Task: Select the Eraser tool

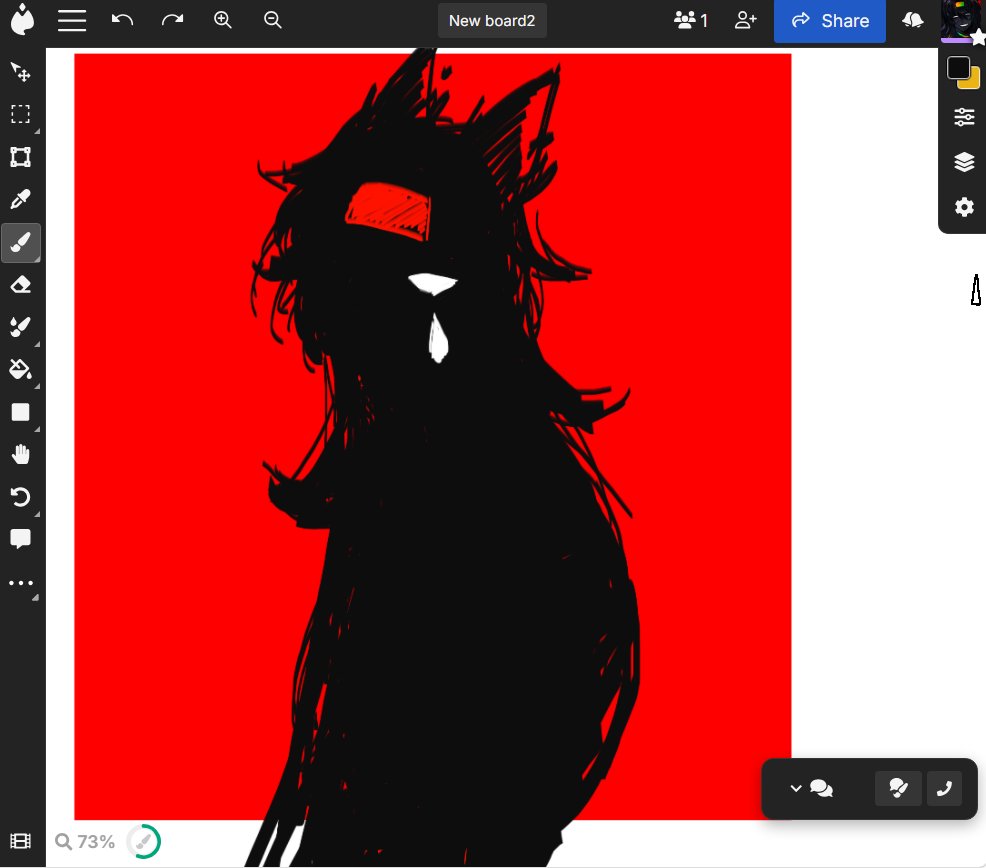Action: [x=21, y=284]
